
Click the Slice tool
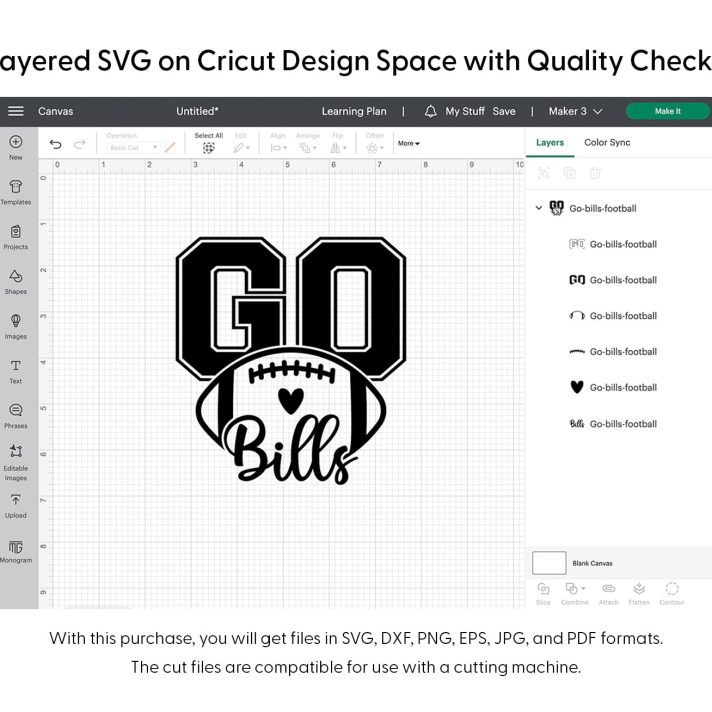pos(544,593)
